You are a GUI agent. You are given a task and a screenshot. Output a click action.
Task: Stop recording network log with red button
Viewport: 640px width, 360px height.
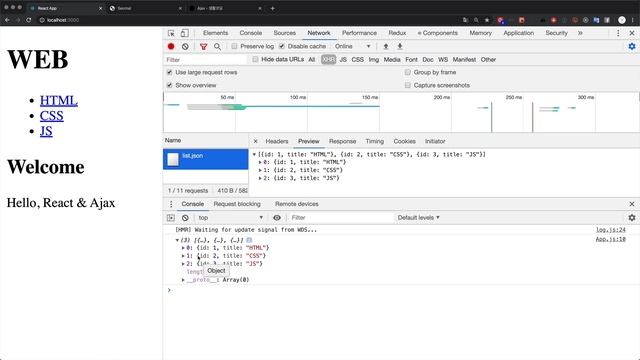(171, 47)
